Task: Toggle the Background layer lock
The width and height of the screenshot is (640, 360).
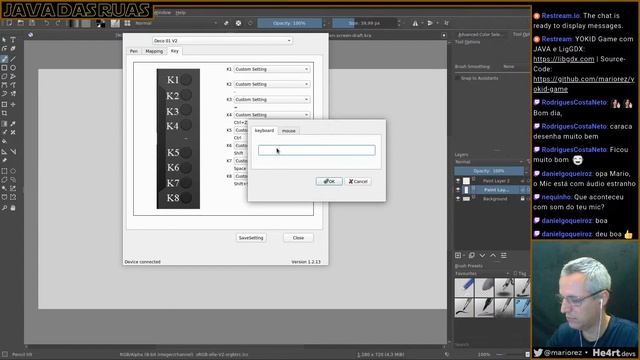Action: click(x=522, y=199)
